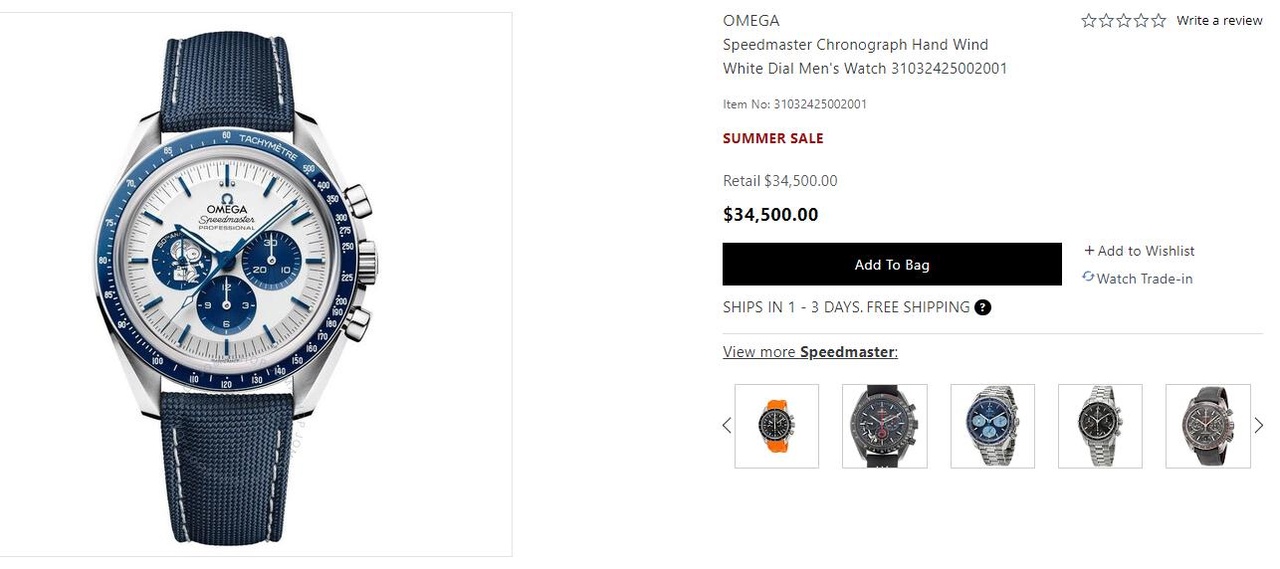Follow the View more Speedmaster link
The height and width of the screenshot is (569, 1280).
[x=810, y=352]
